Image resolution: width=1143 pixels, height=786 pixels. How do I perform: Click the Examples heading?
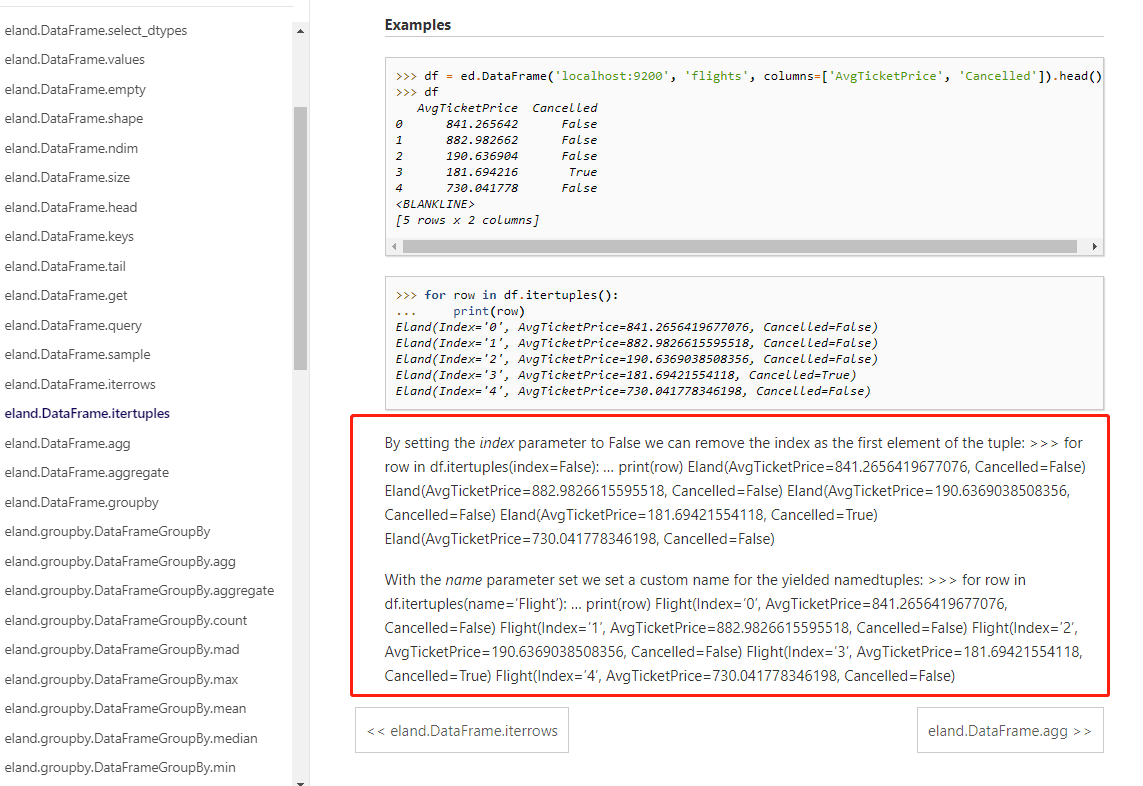418,25
